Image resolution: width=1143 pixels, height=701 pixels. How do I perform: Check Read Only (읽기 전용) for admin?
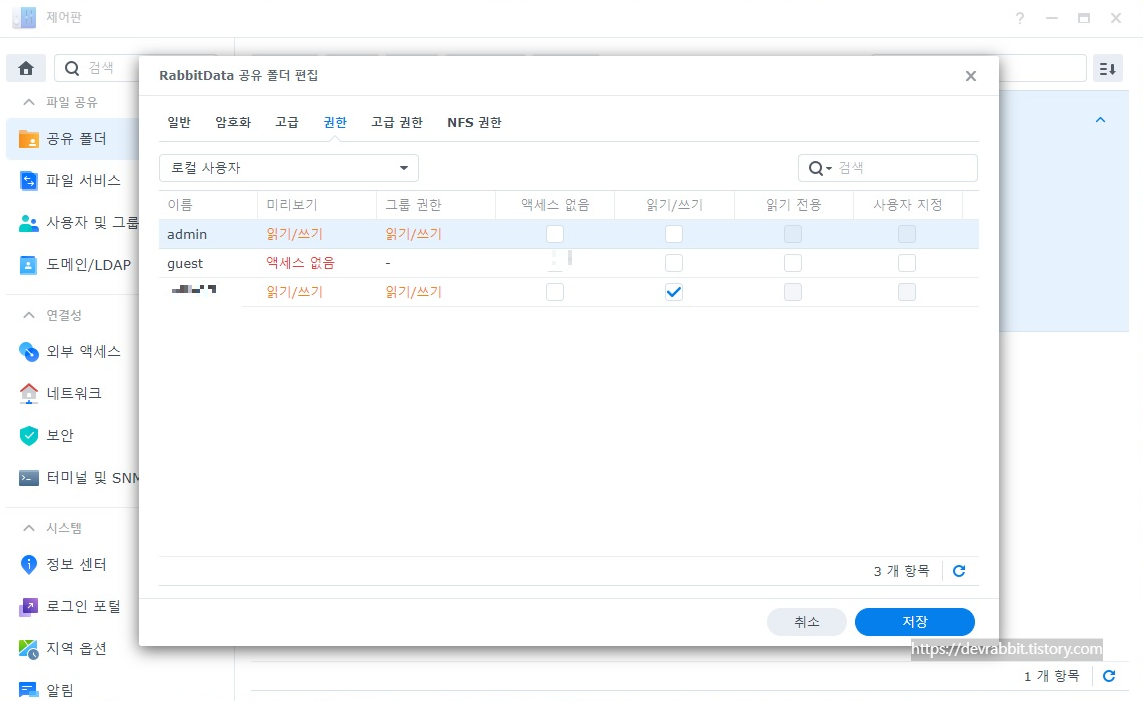792,234
